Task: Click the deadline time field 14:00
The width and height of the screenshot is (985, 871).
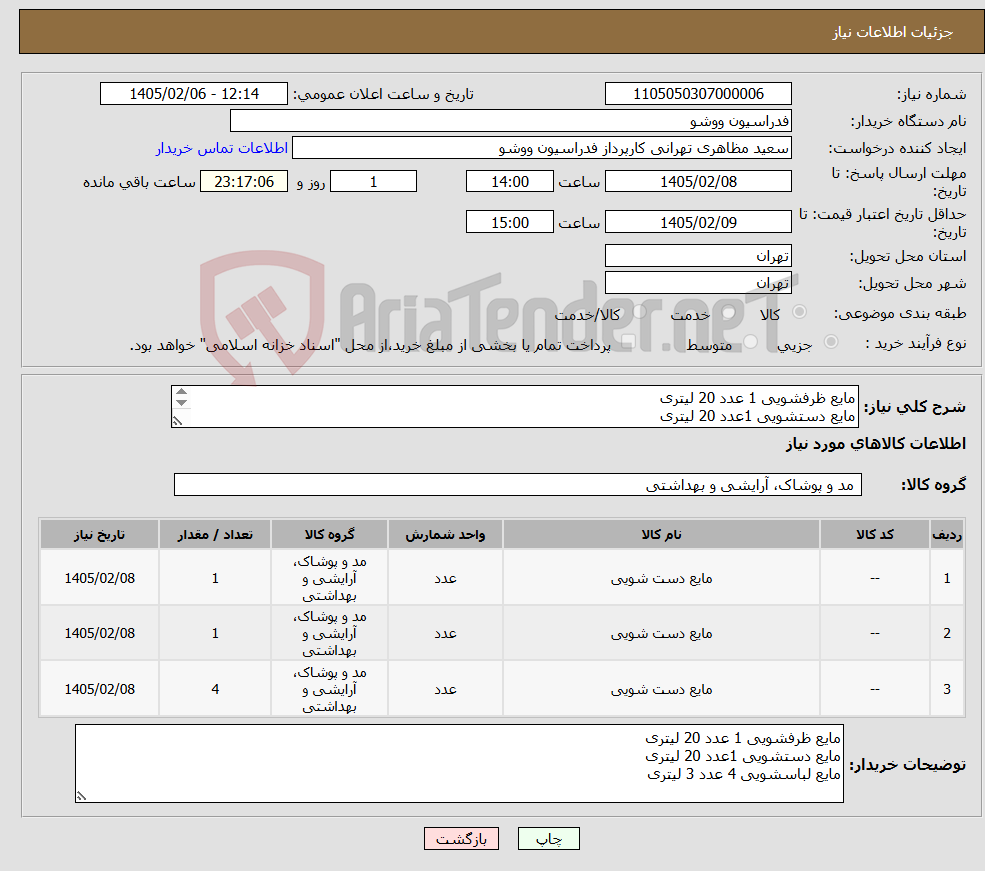Action: pyautogui.click(x=509, y=181)
